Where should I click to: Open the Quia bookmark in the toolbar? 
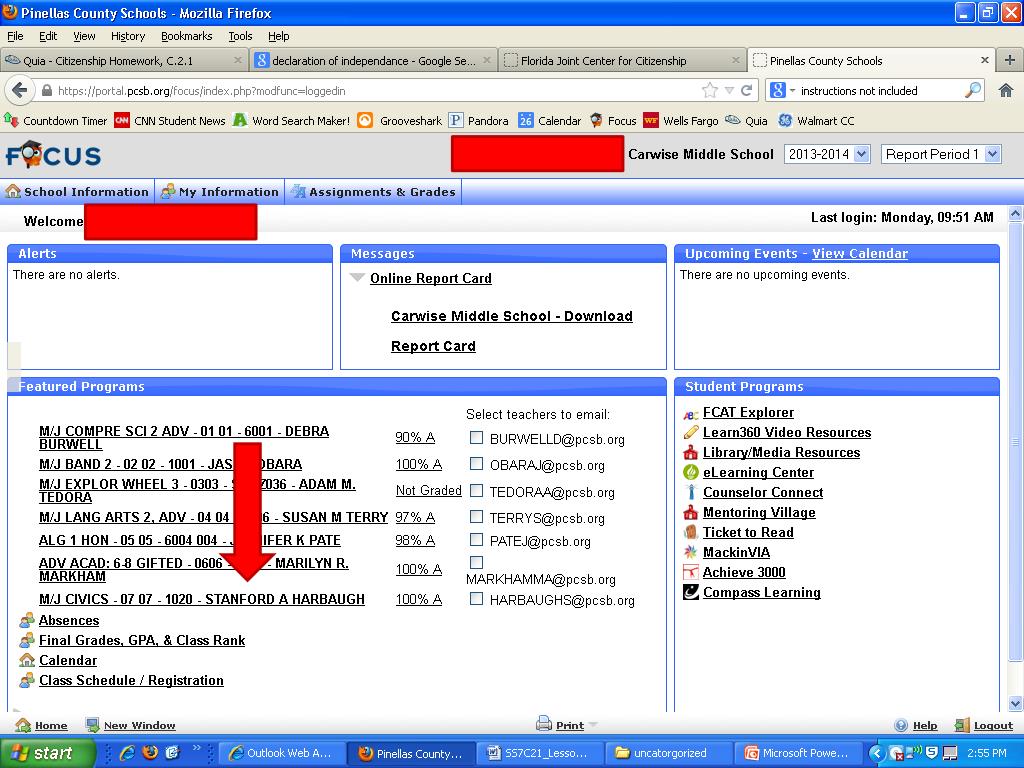[746, 120]
